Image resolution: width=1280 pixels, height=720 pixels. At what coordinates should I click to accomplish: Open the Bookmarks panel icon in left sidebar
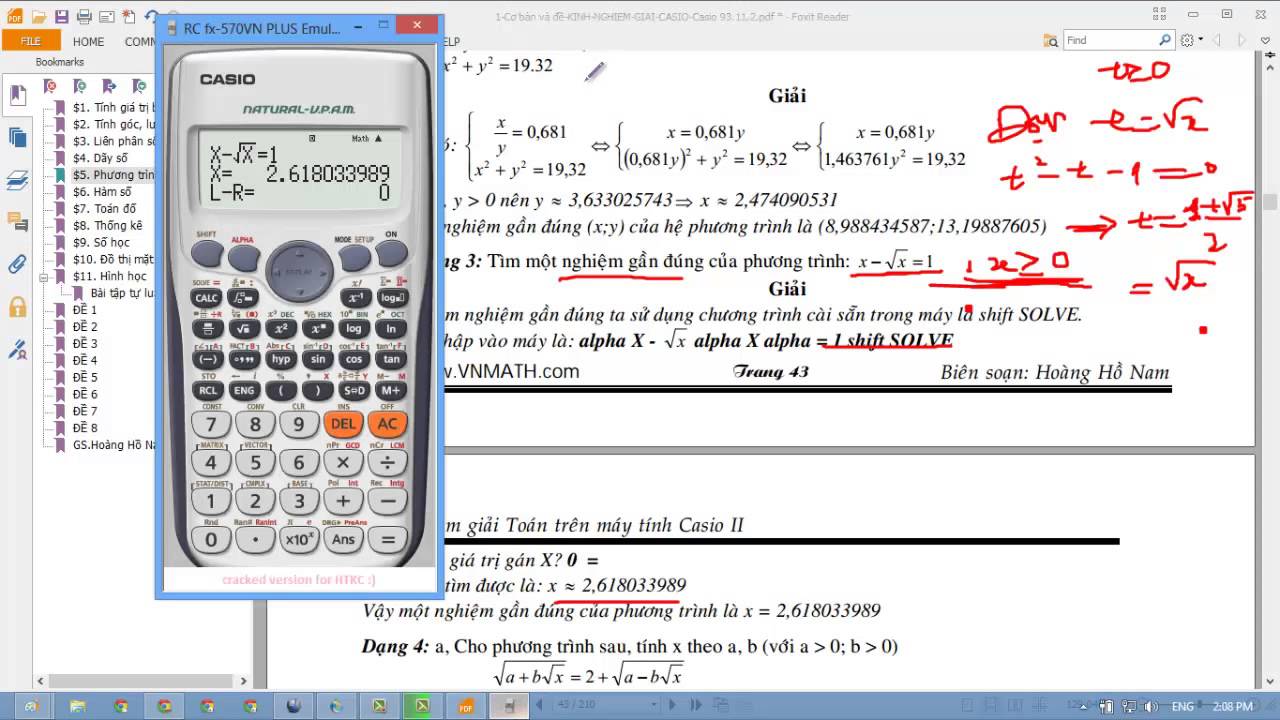17,95
